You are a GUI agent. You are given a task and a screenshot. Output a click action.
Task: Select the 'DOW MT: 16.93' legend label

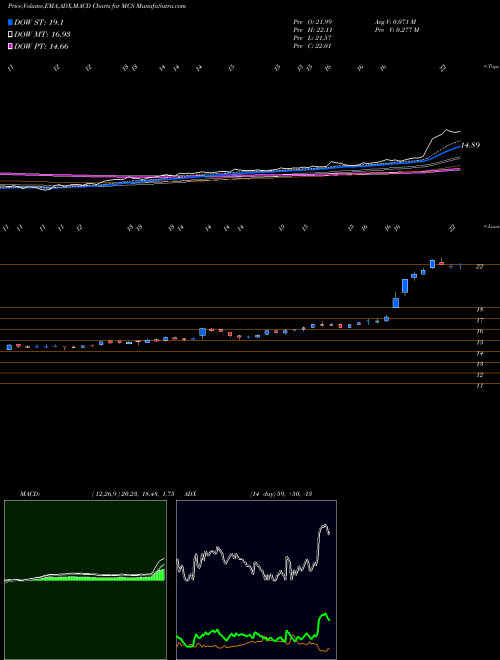[42, 34]
